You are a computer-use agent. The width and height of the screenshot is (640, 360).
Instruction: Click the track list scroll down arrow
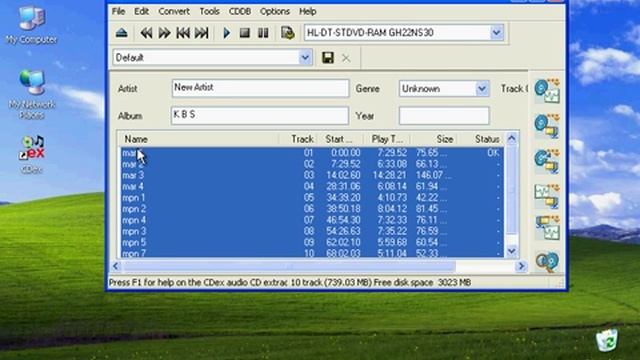coord(511,251)
